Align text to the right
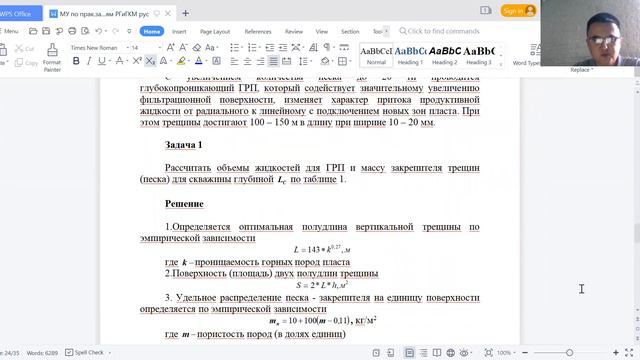 click(x=260, y=61)
